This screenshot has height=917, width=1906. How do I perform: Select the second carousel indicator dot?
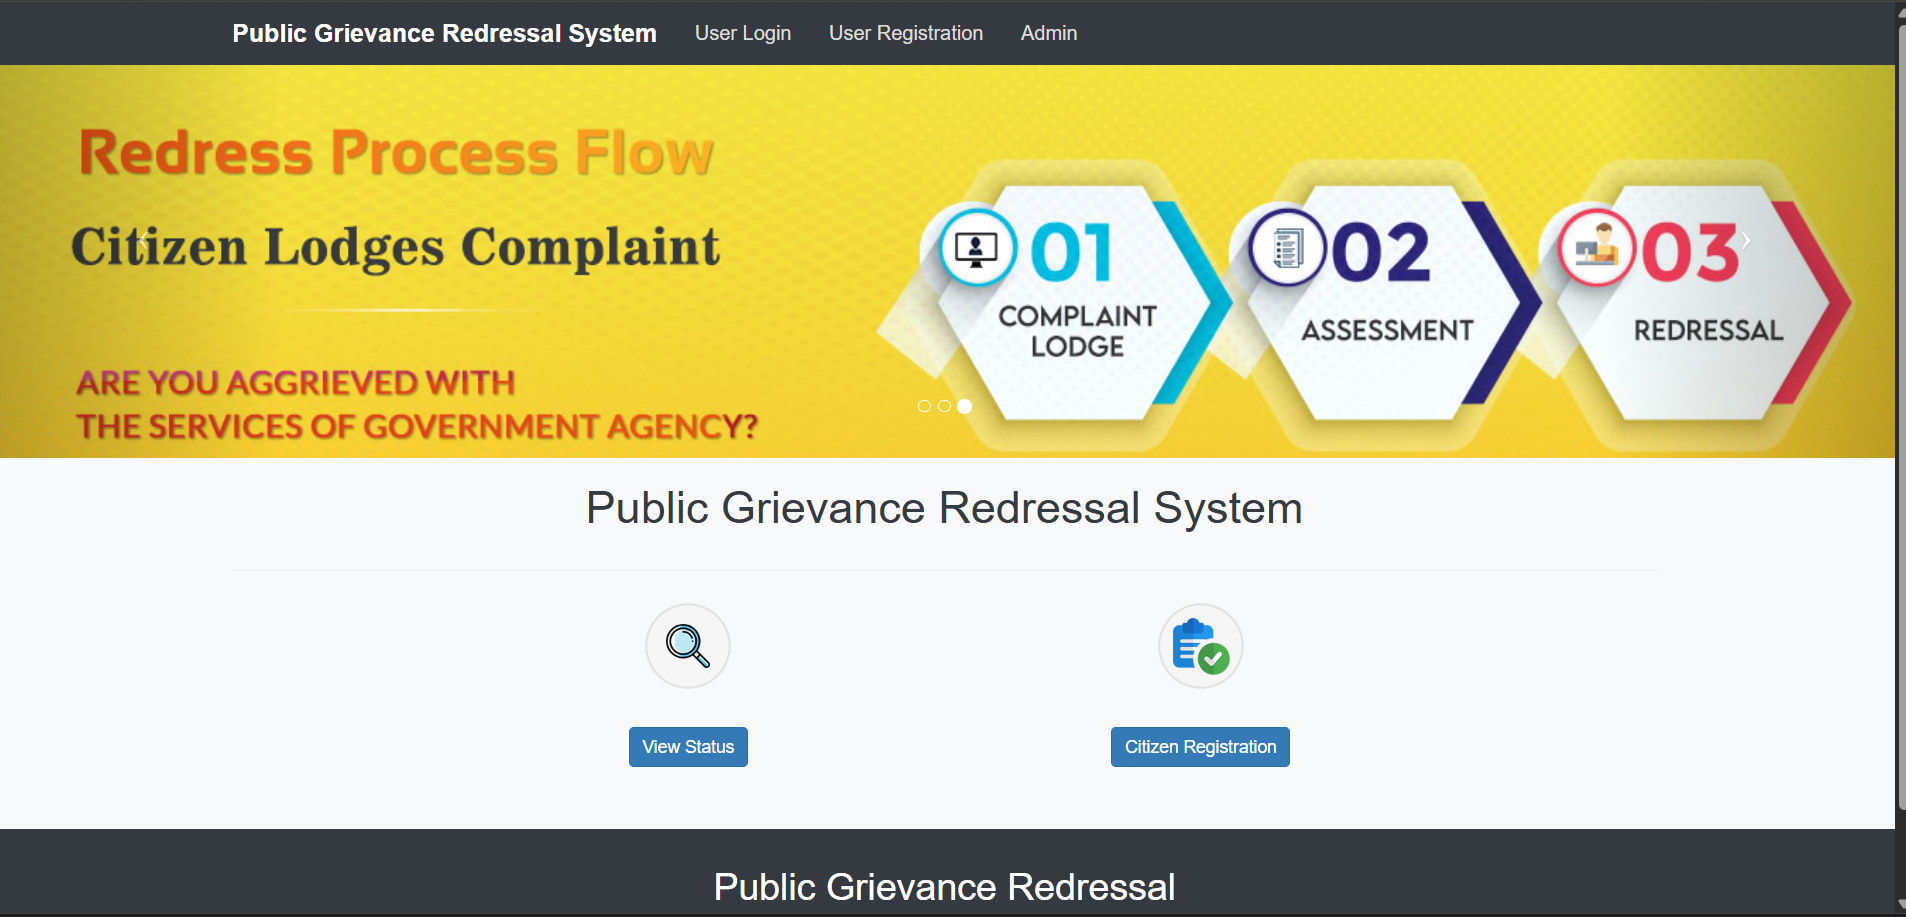click(x=944, y=406)
